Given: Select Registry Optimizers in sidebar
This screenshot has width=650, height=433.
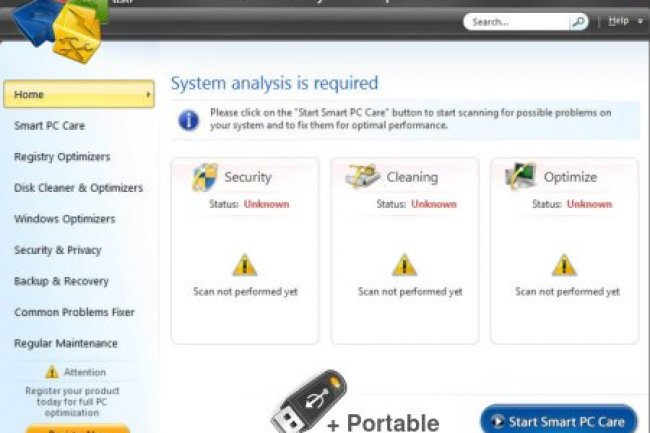Looking at the screenshot, I should click(x=62, y=157).
